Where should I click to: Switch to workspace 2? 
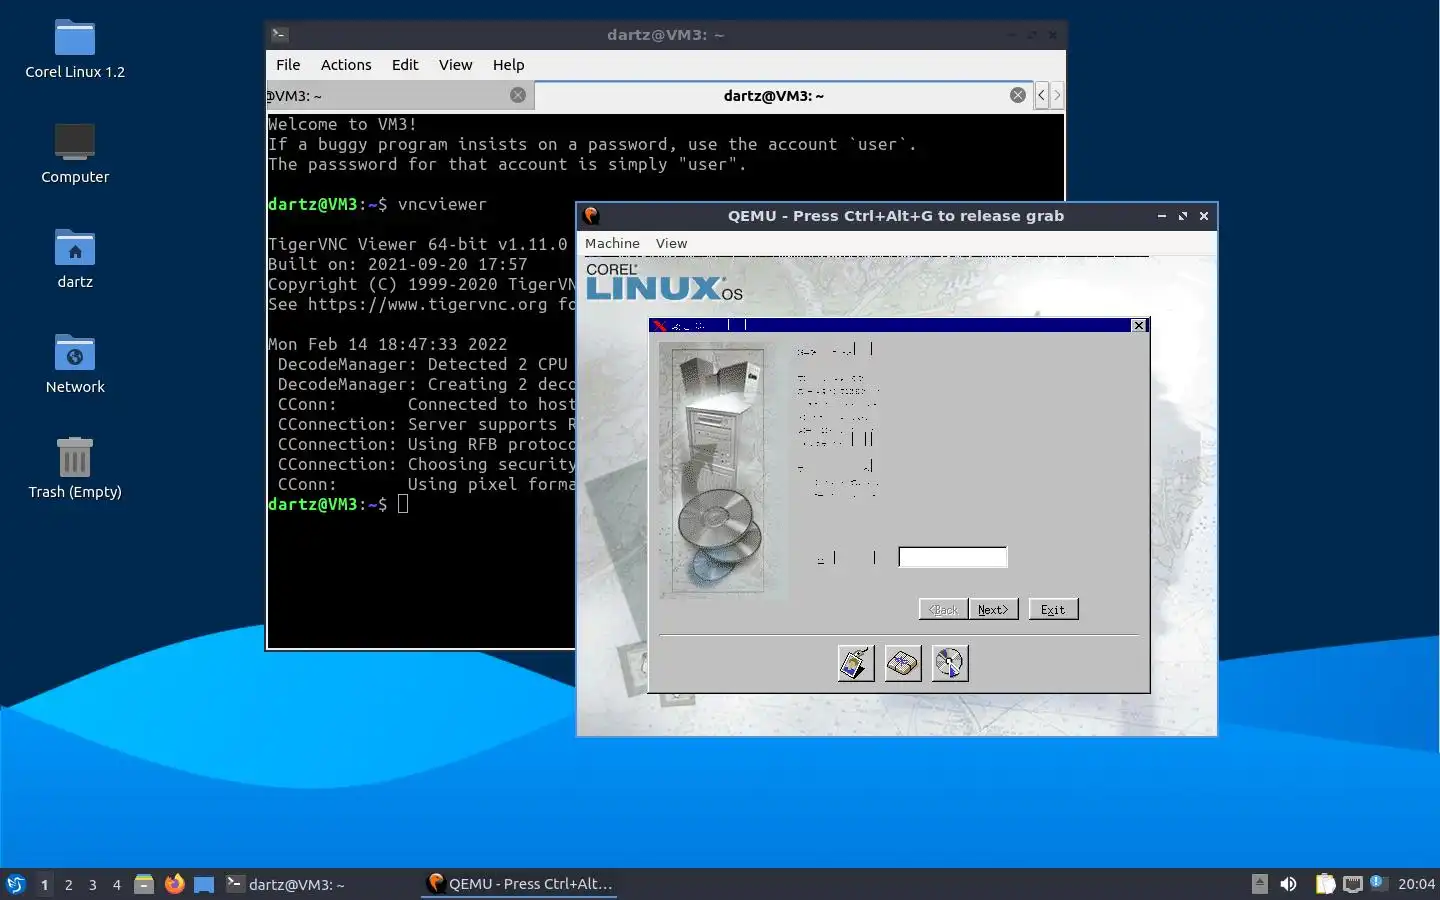pos(68,884)
